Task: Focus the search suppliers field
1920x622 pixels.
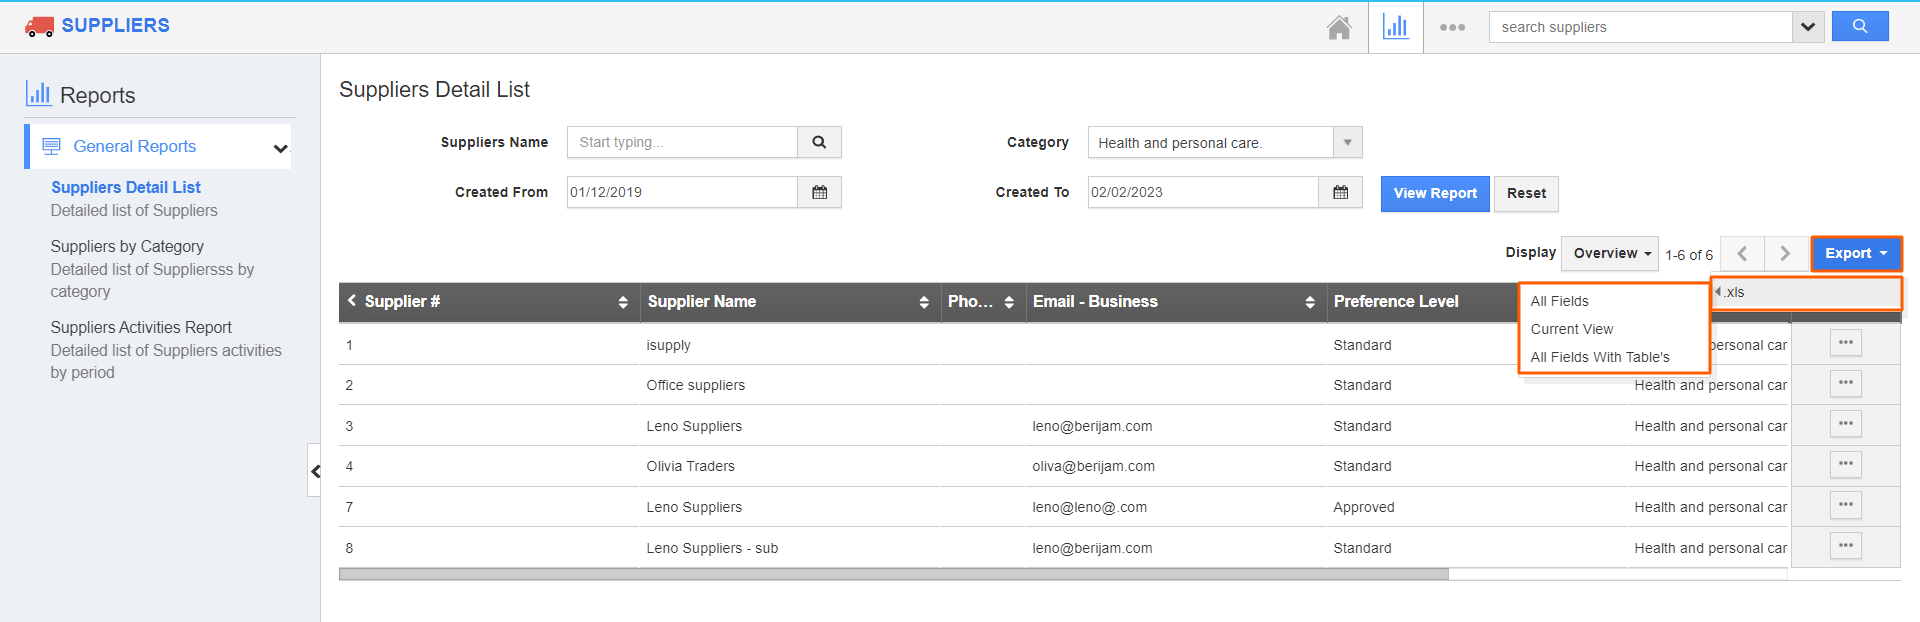Action: click(x=1641, y=27)
